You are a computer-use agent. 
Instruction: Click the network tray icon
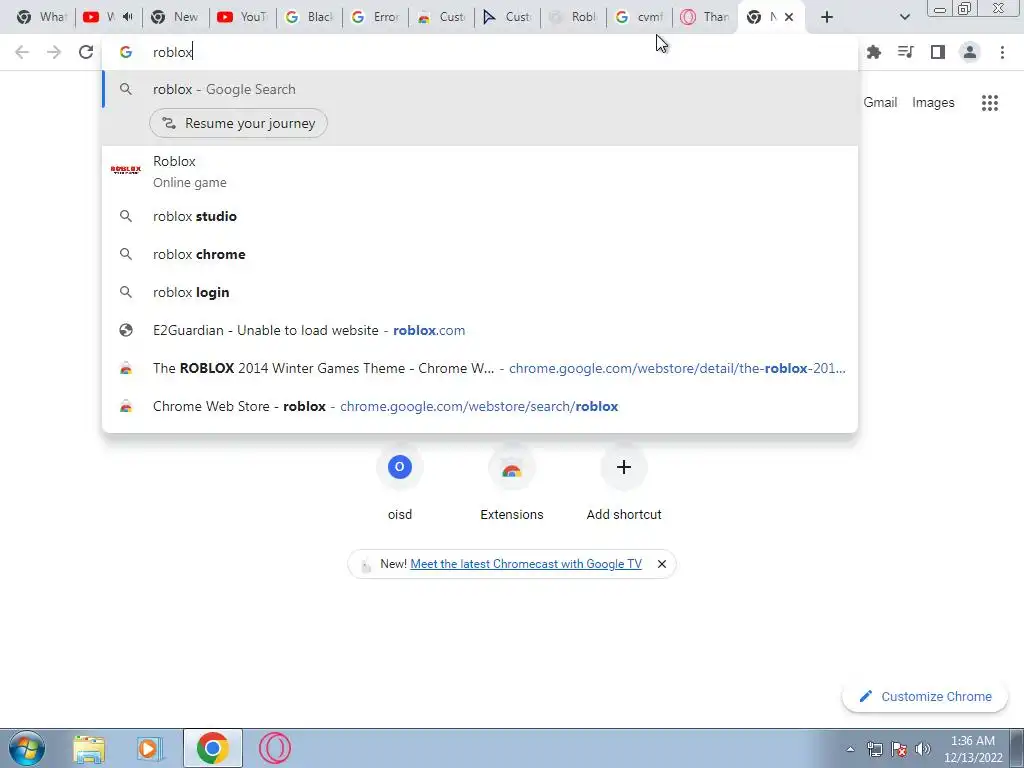click(874, 749)
